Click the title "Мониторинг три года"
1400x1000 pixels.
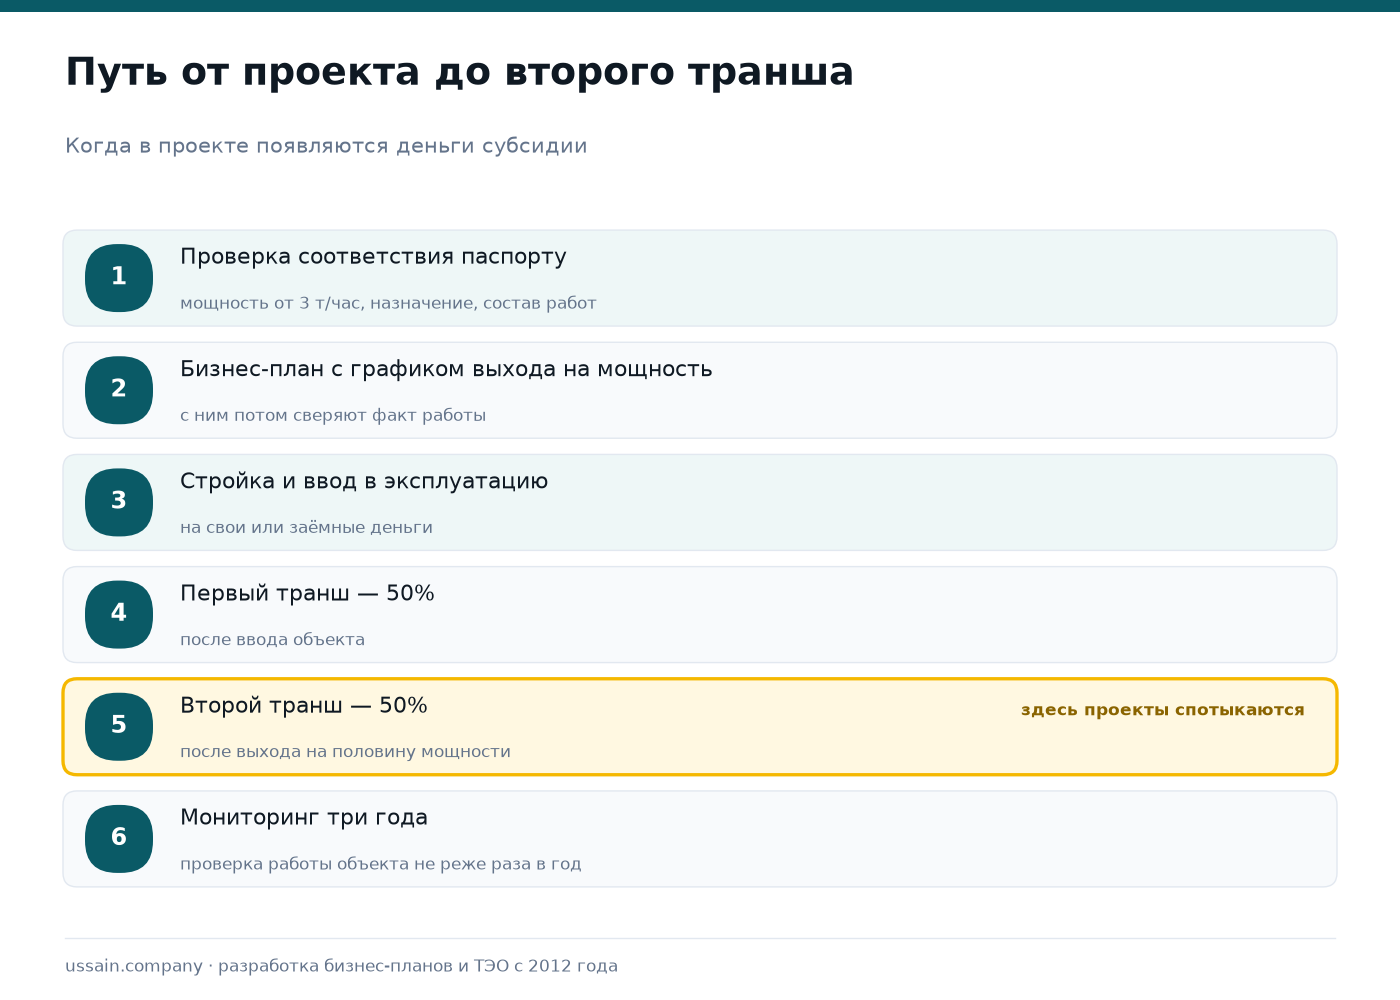(x=304, y=817)
